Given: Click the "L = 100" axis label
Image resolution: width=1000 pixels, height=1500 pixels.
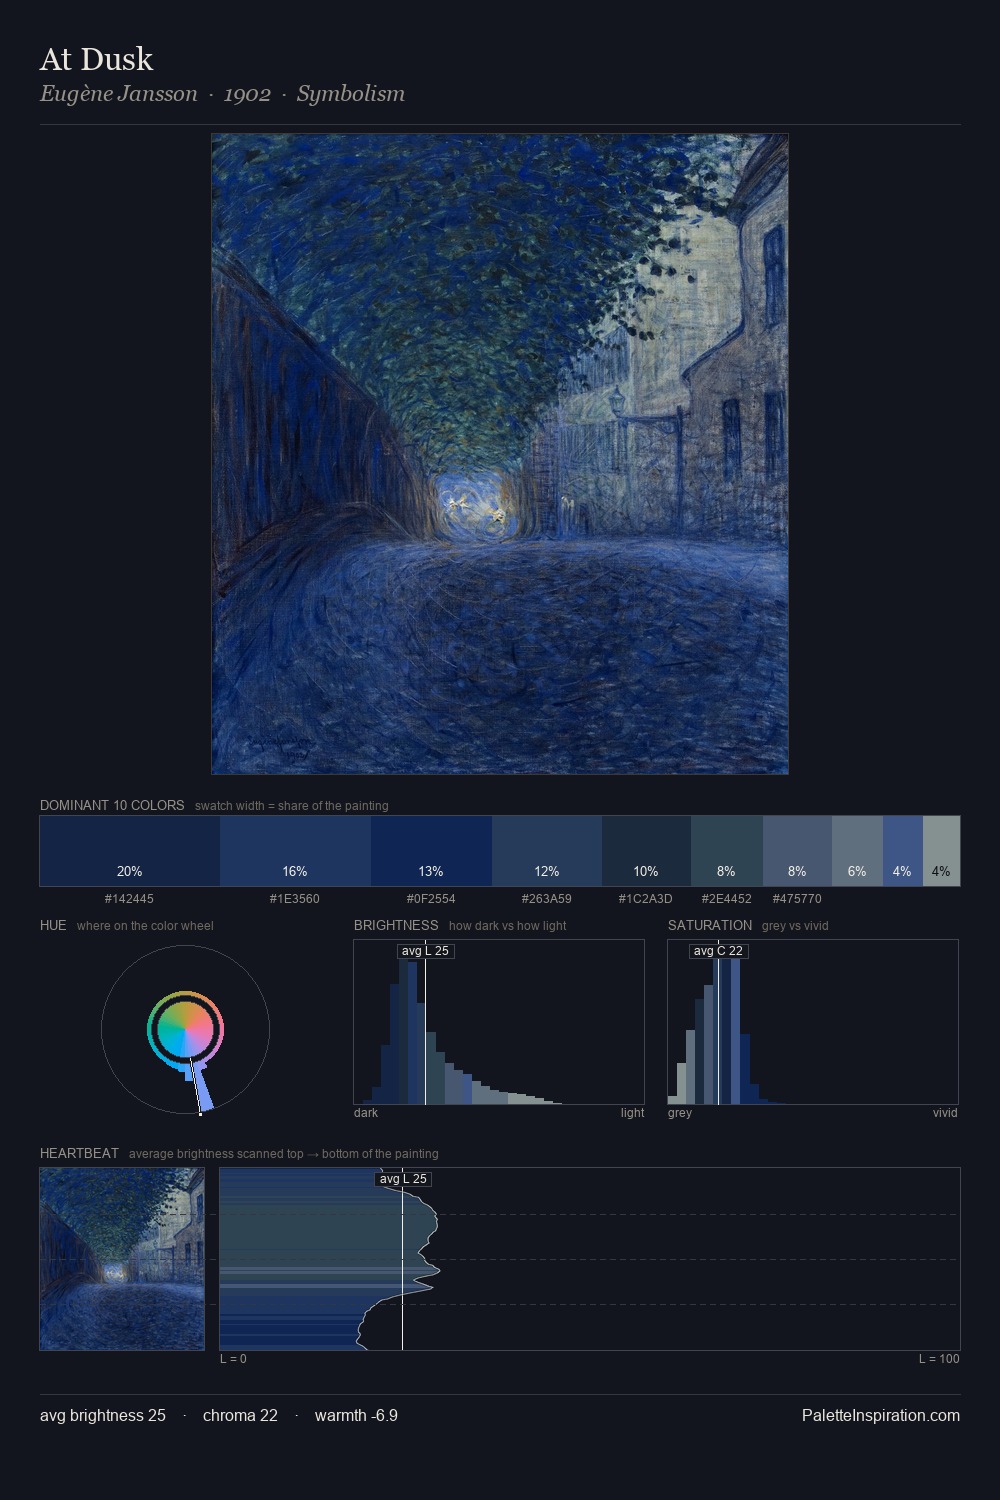Looking at the screenshot, I should pos(939,1359).
